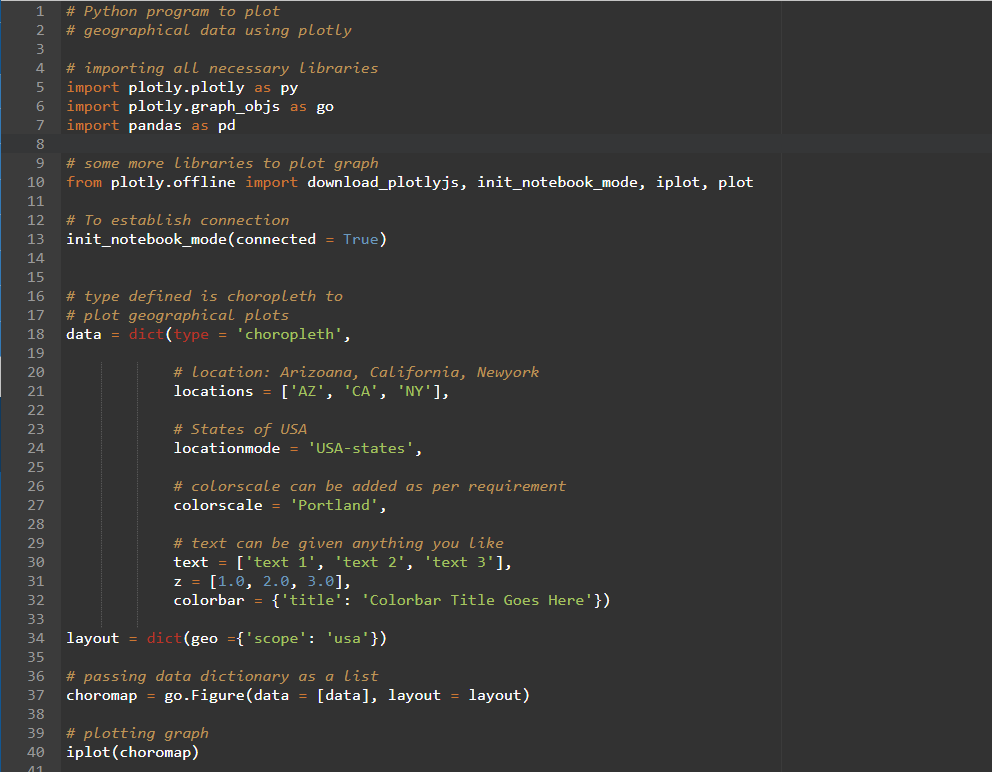
Task: Click the string 'NY' in locations list
Action: (414, 391)
